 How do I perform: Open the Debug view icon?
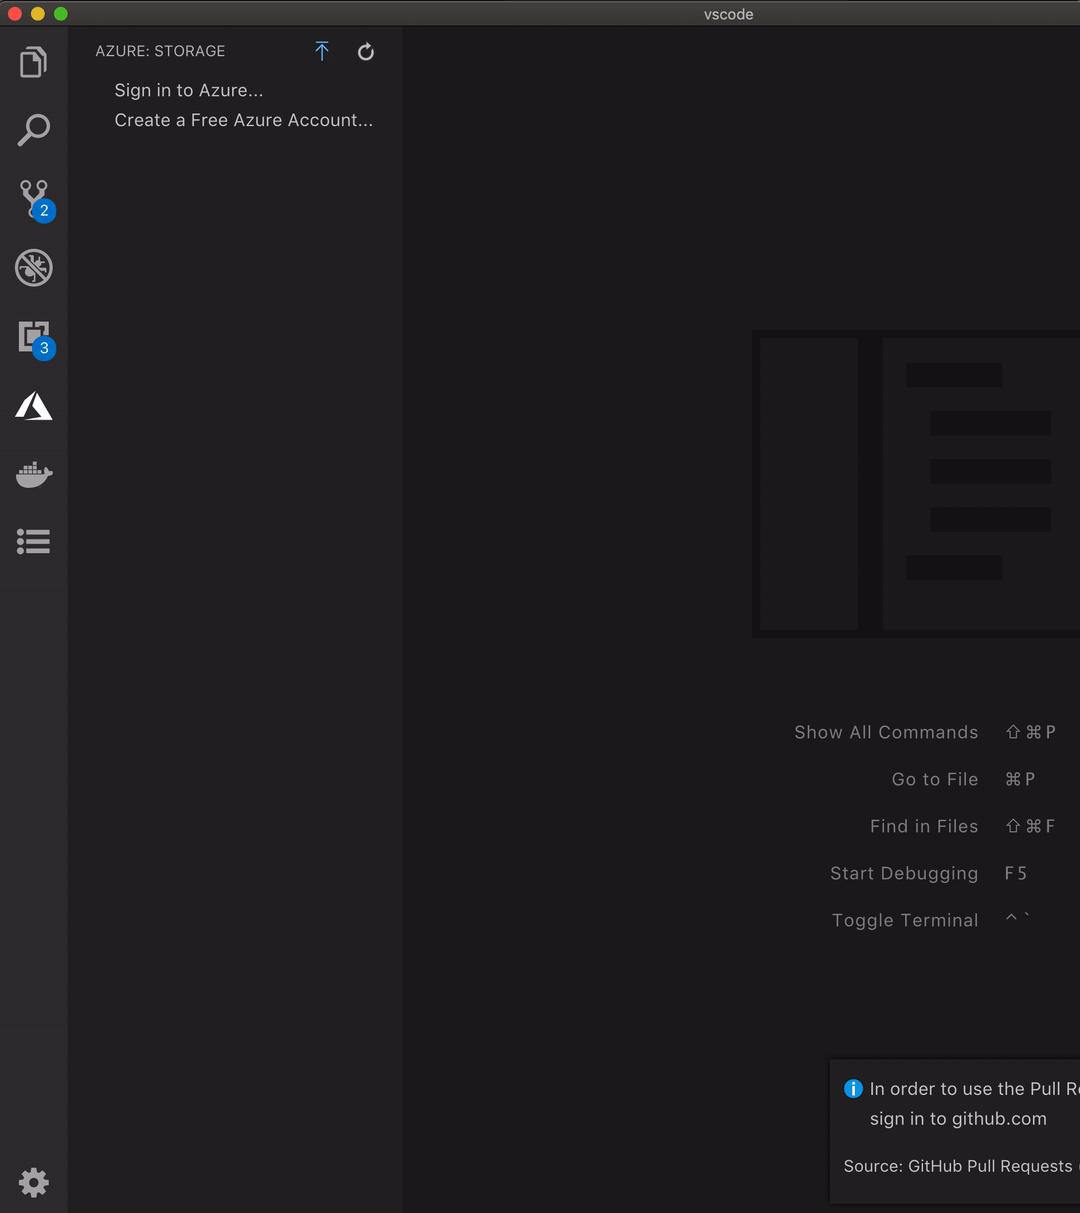point(33,268)
